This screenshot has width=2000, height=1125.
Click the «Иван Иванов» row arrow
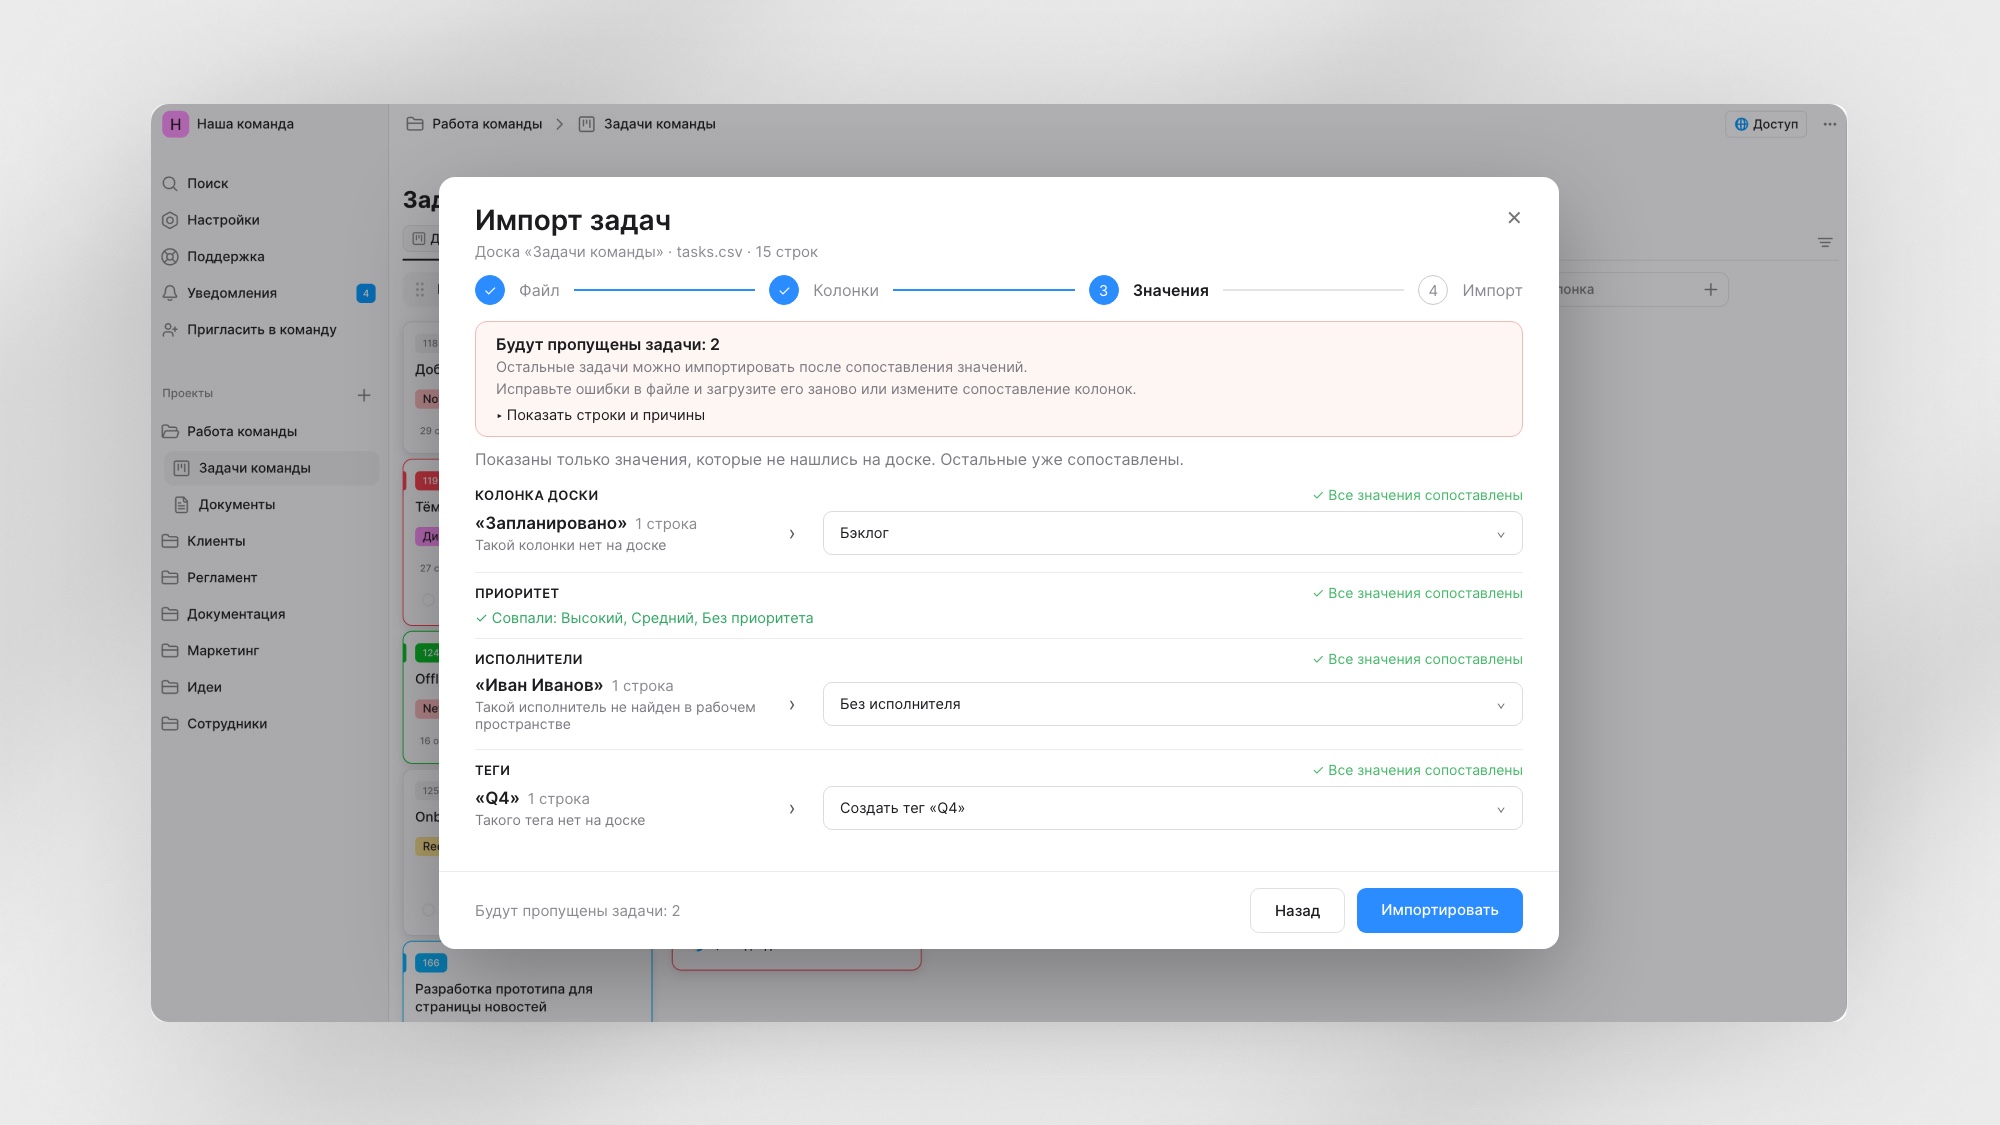pos(792,705)
